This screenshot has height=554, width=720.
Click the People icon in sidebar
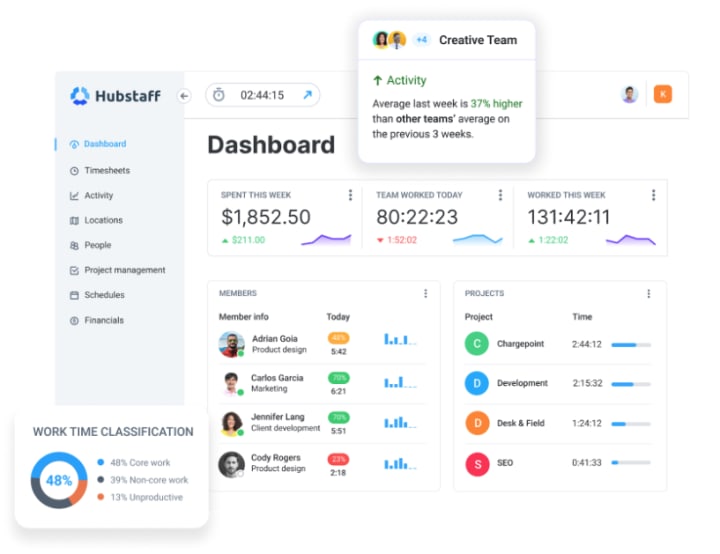coord(74,246)
